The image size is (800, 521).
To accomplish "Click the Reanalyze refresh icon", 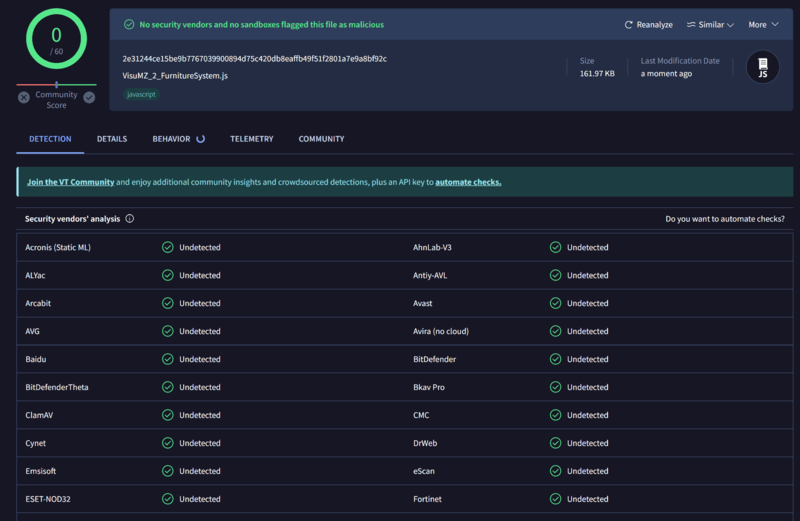I will [x=629, y=25].
